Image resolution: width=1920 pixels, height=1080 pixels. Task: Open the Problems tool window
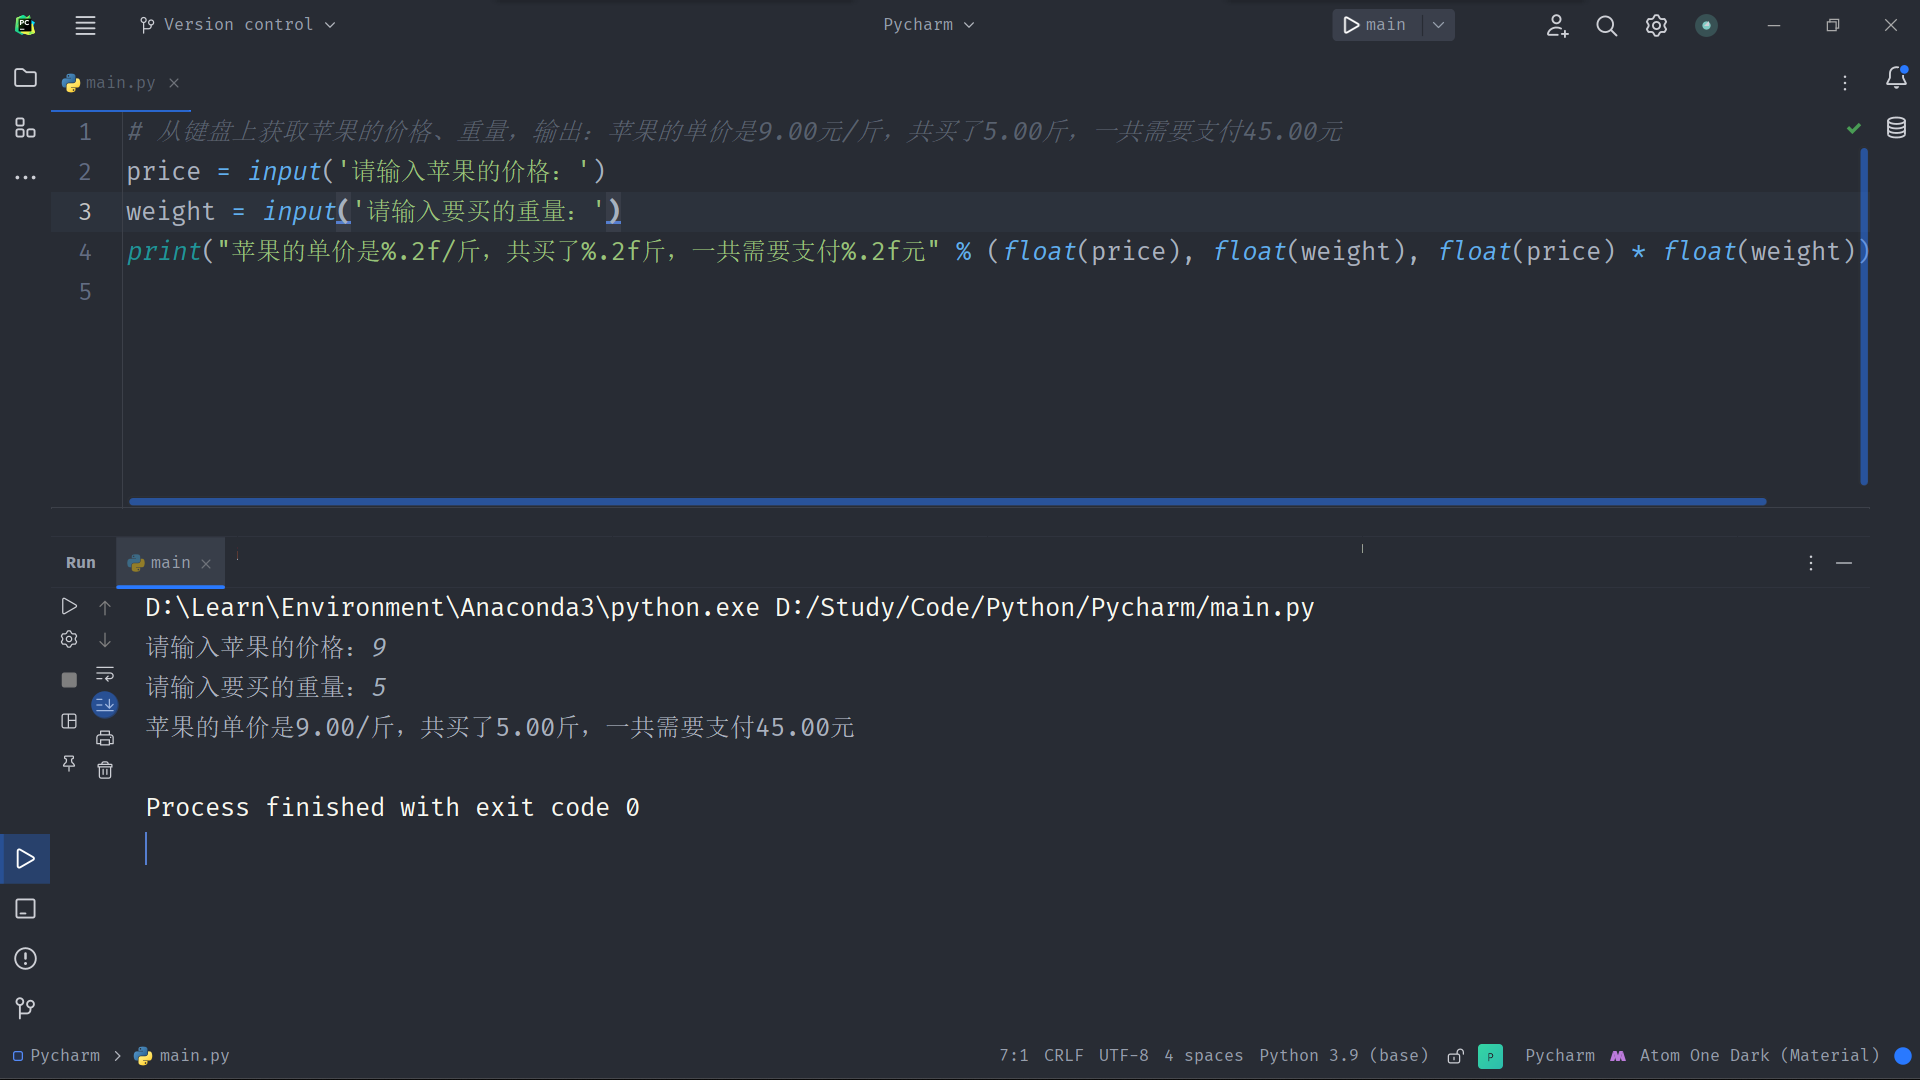[25, 959]
